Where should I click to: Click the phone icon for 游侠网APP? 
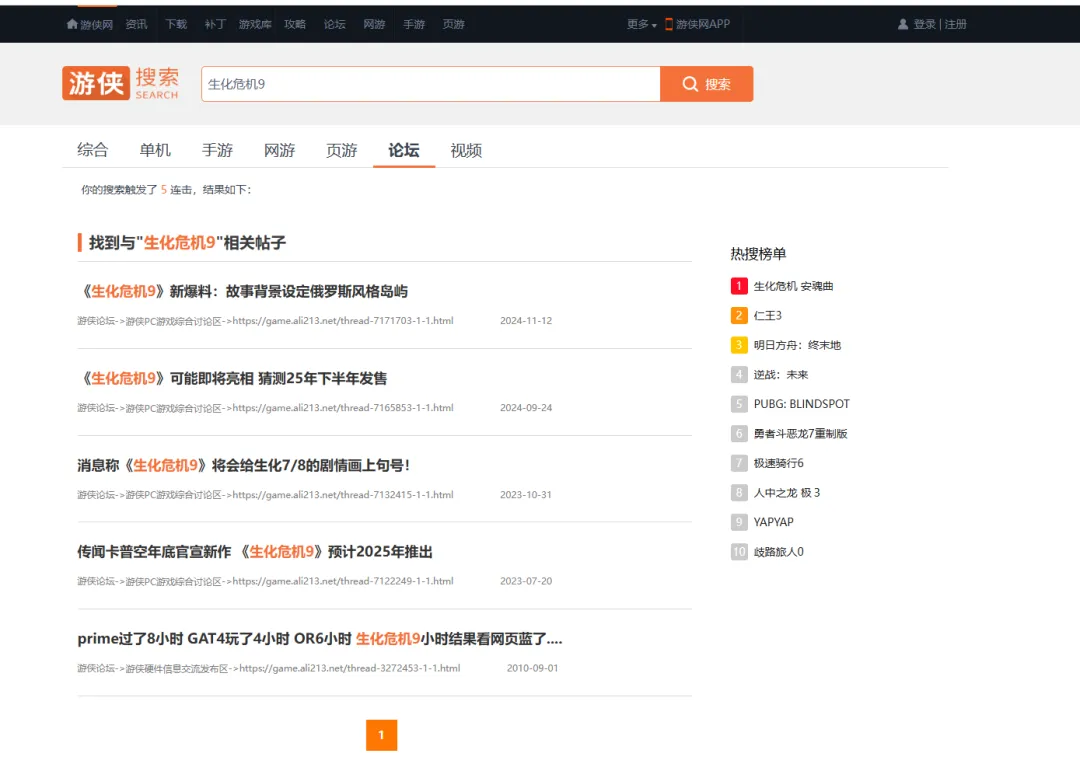pyautogui.click(x=668, y=24)
